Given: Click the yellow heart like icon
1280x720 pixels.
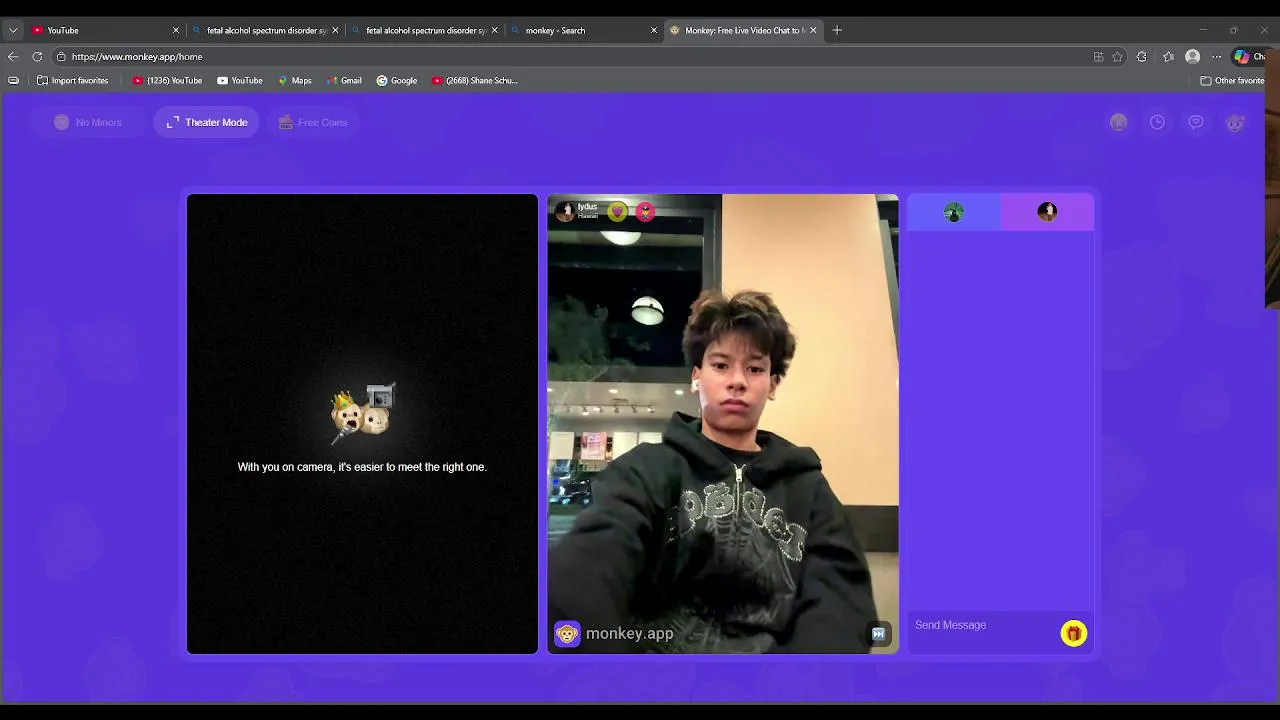Looking at the screenshot, I should pos(618,211).
